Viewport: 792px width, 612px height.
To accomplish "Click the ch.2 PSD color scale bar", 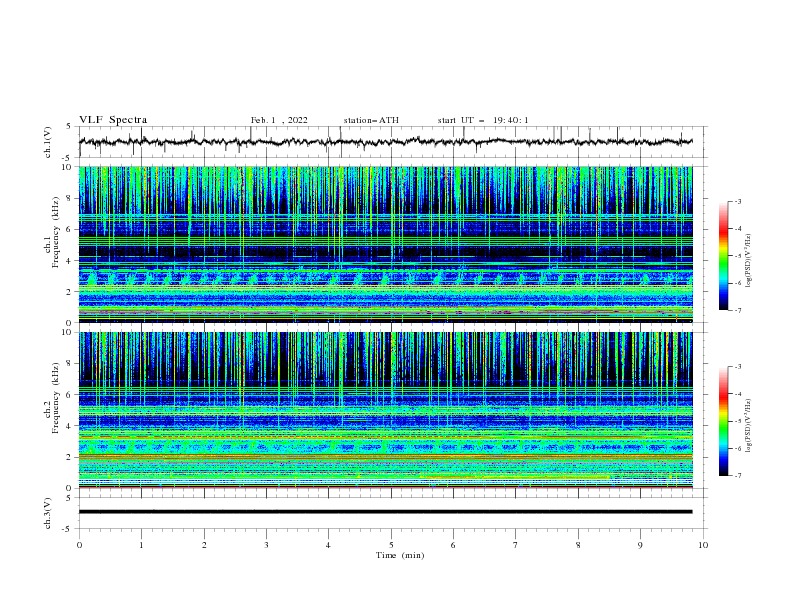I will click(723, 421).
